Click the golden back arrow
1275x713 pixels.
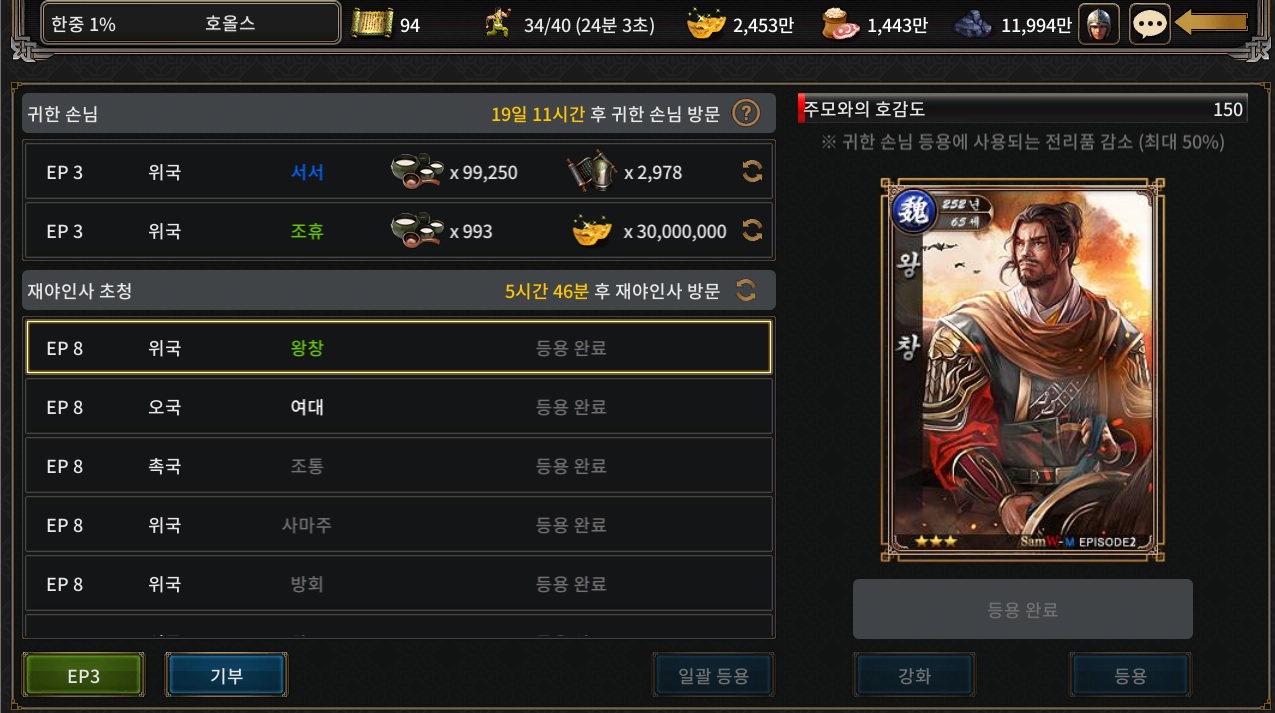click(1211, 23)
